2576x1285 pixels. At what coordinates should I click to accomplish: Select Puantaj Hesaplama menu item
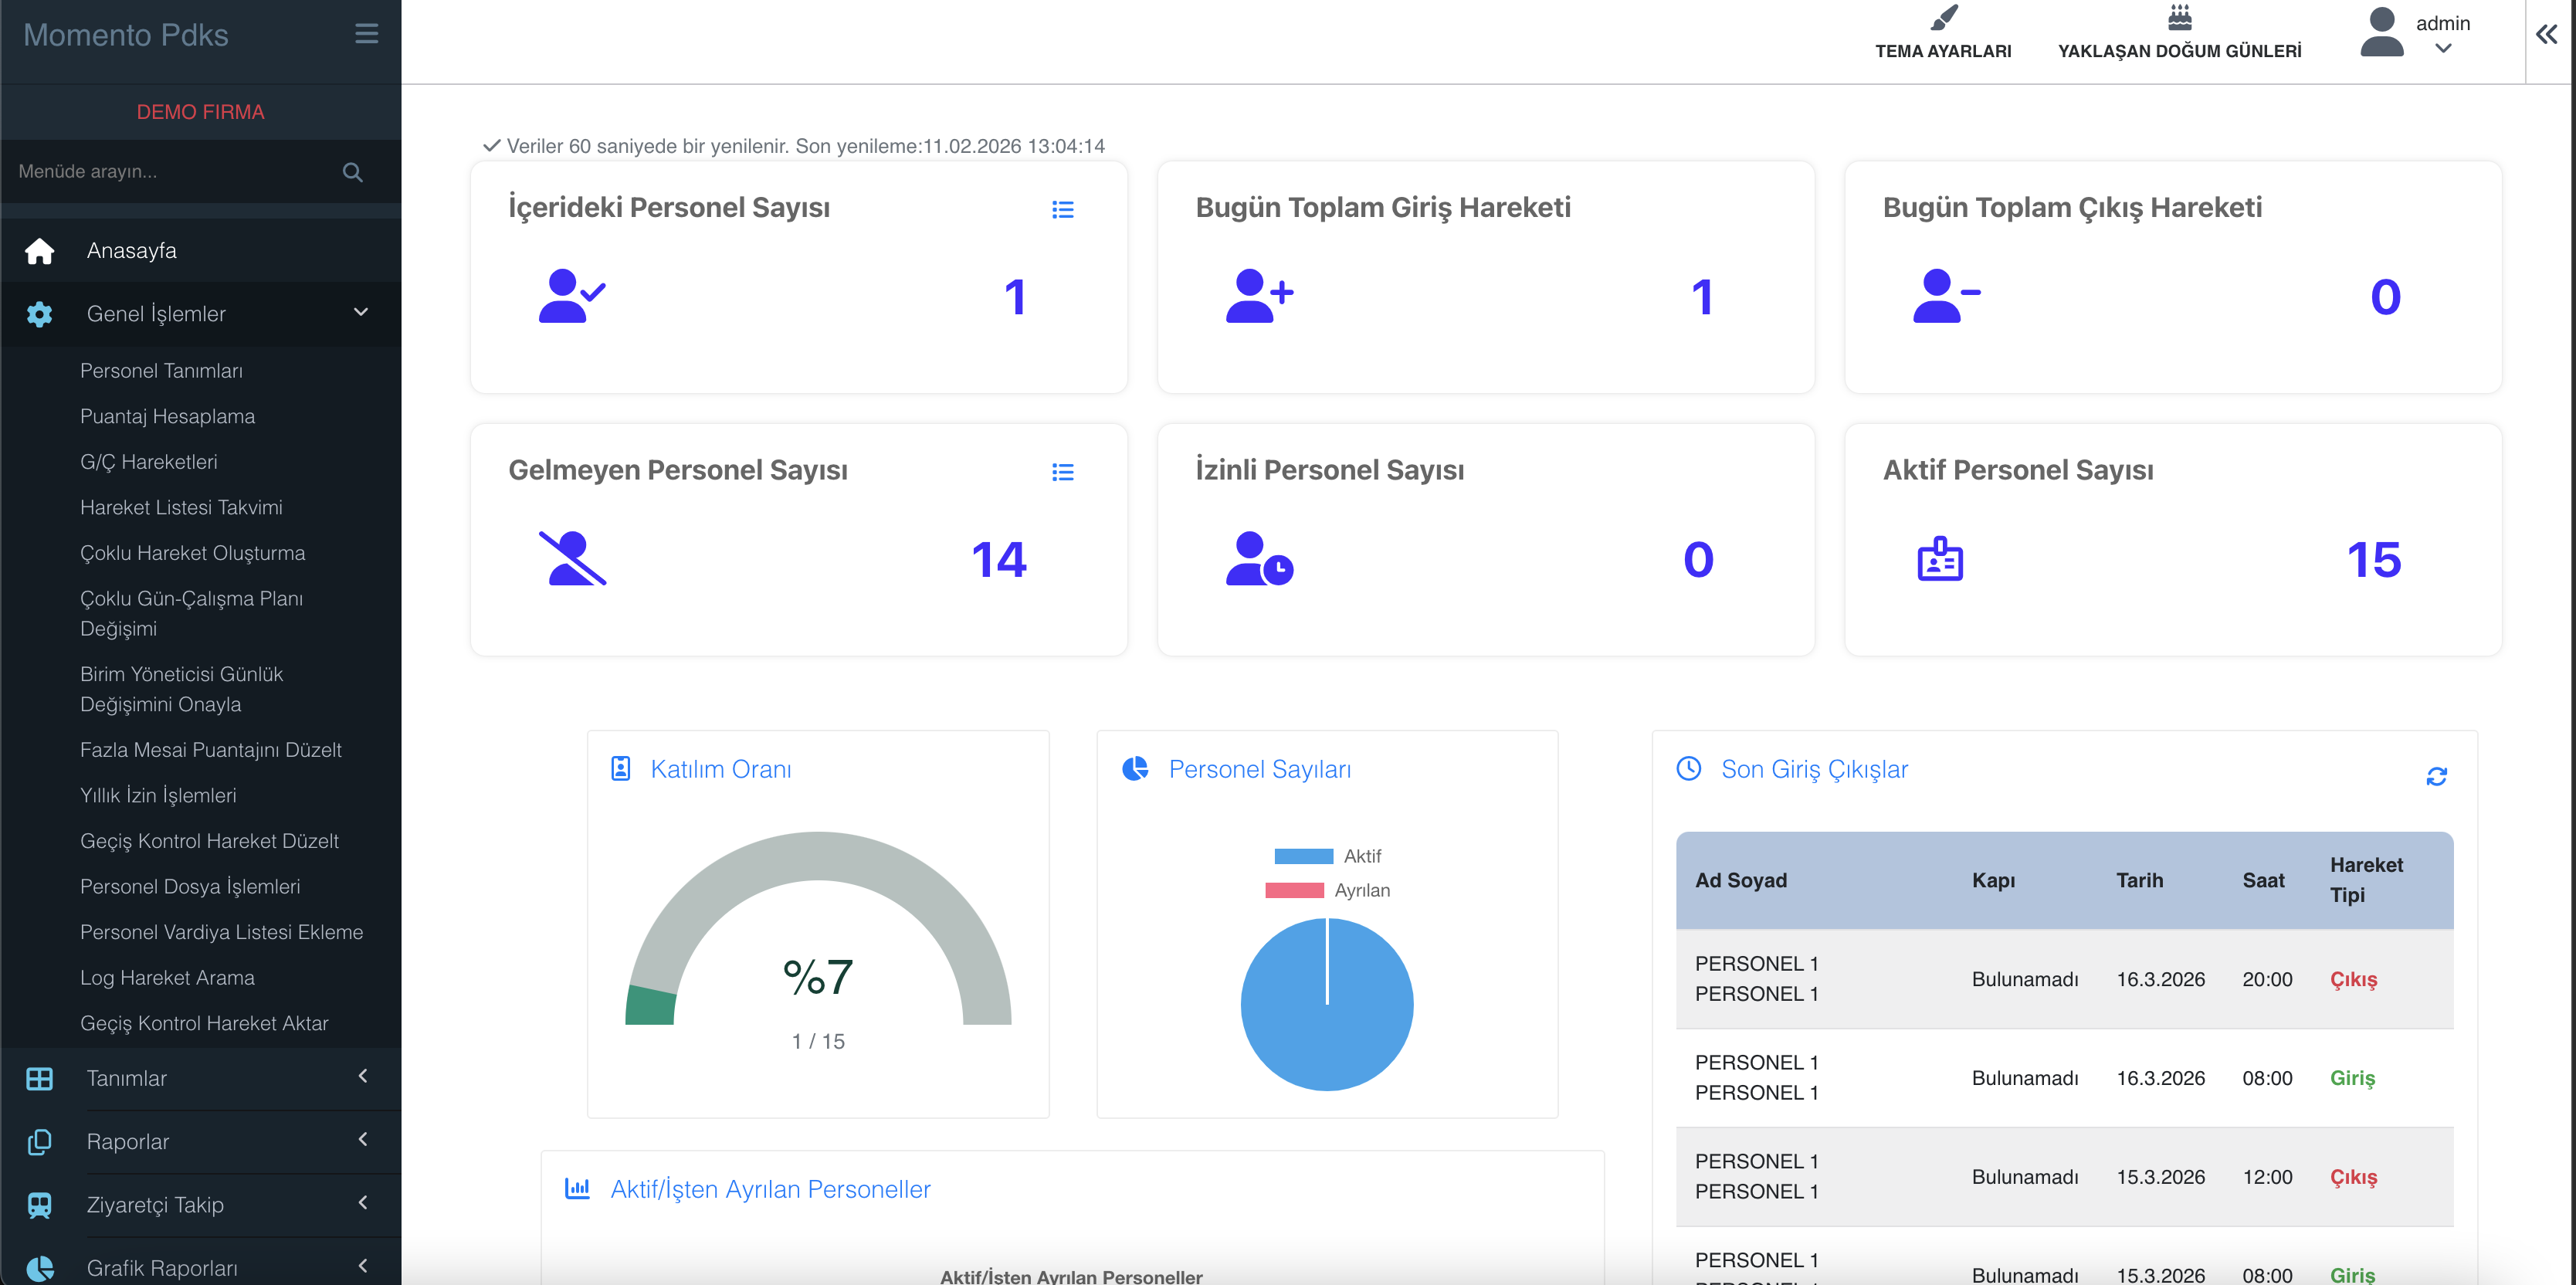tap(167, 417)
